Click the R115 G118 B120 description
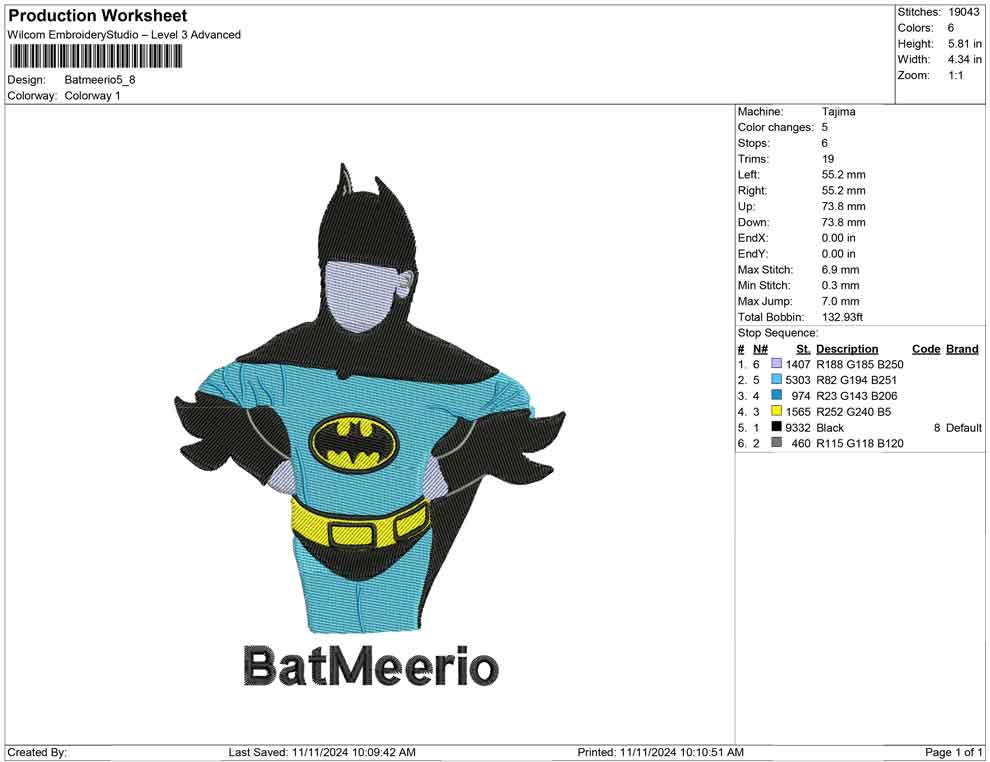This screenshot has width=990, height=762. pyautogui.click(x=859, y=443)
